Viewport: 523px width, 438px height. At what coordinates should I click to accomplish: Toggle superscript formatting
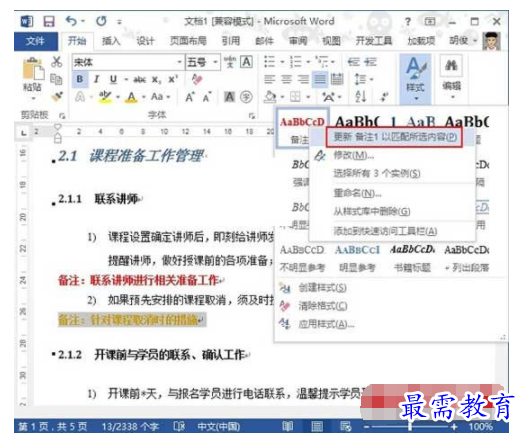pos(173,79)
